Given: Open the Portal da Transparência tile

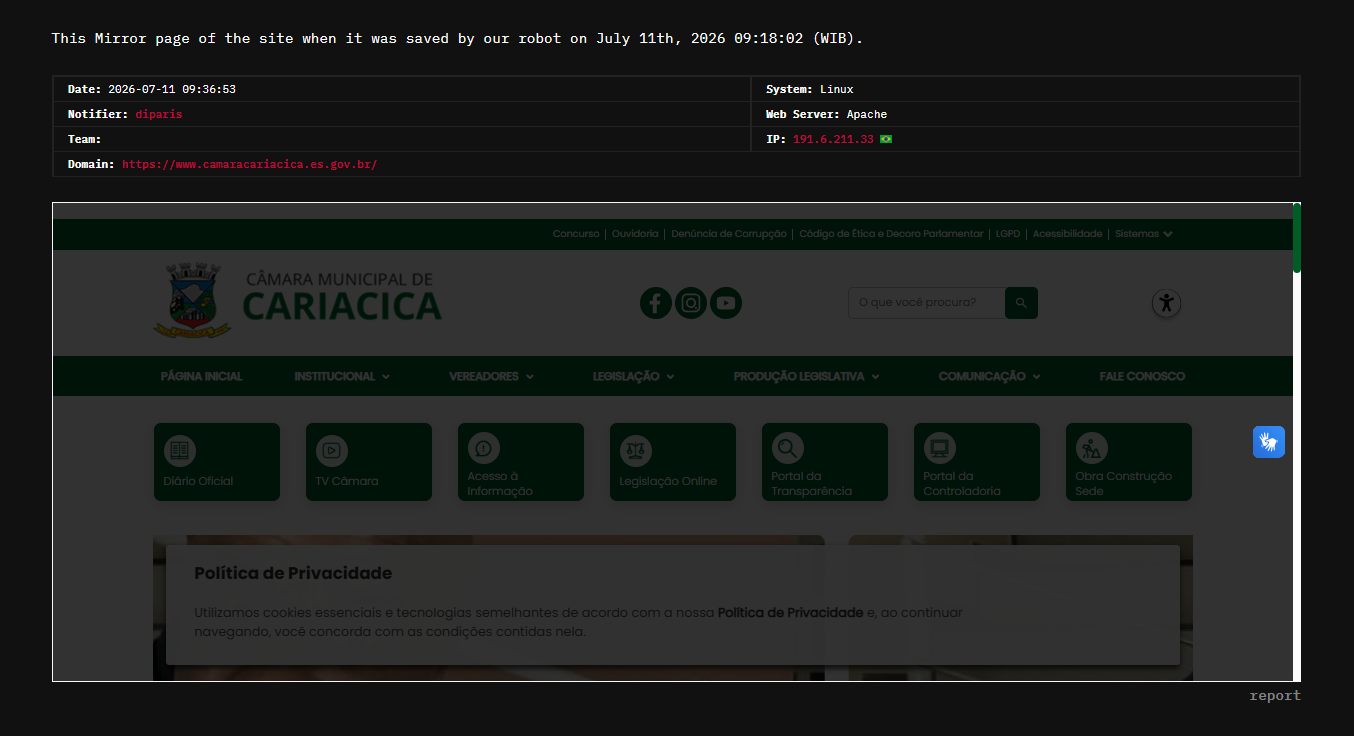Looking at the screenshot, I should click(x=825, y=462).
